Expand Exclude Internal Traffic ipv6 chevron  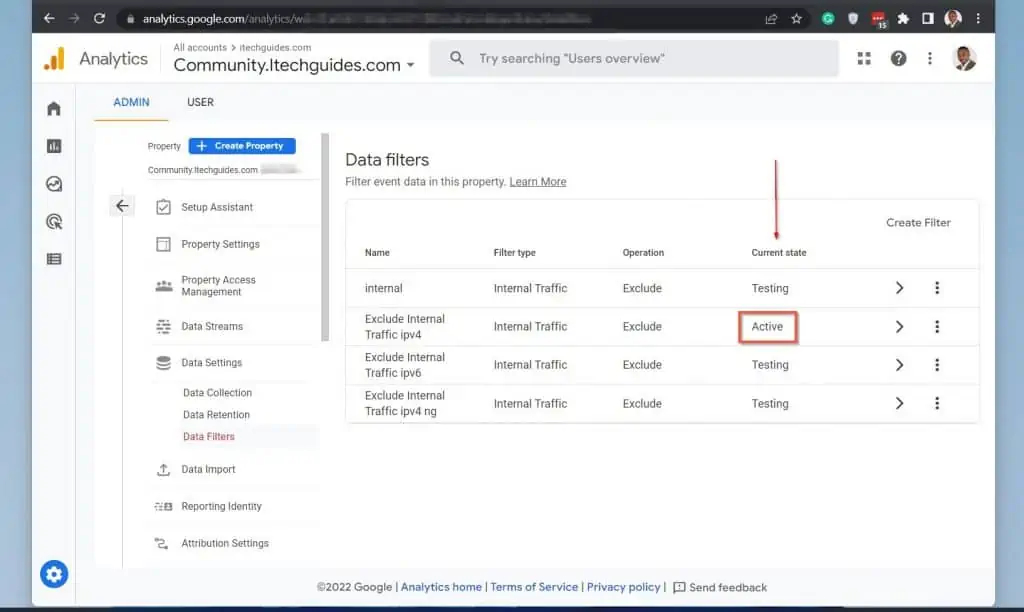tap(899, 365)
